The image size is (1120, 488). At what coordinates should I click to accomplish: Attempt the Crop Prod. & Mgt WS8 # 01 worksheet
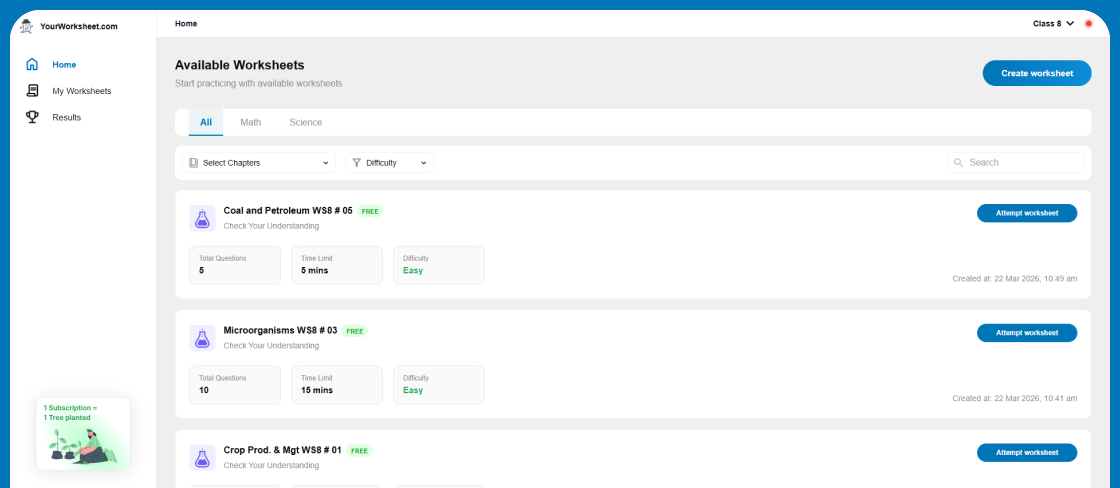(x=1027, y=452)
